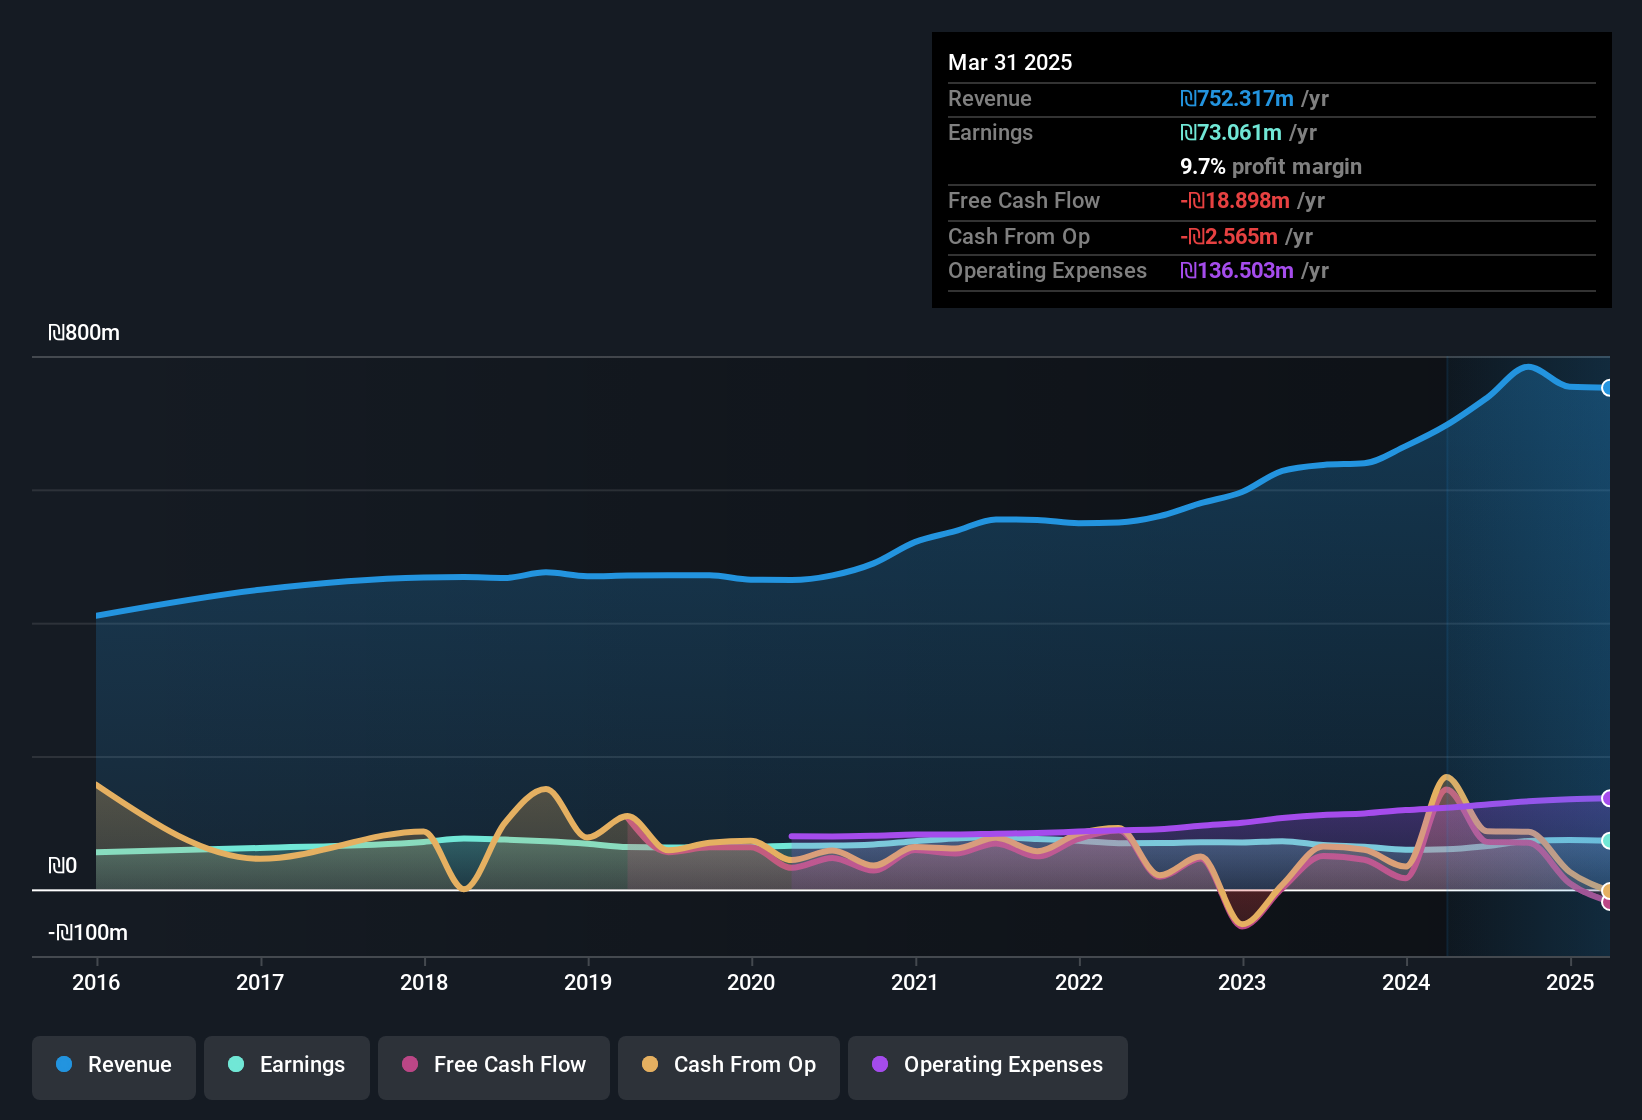Image resolution: width=1642 pixels, height=1120 pixels.
Task: Click the 2023 x-axis label
Action: coord(1242,982)
